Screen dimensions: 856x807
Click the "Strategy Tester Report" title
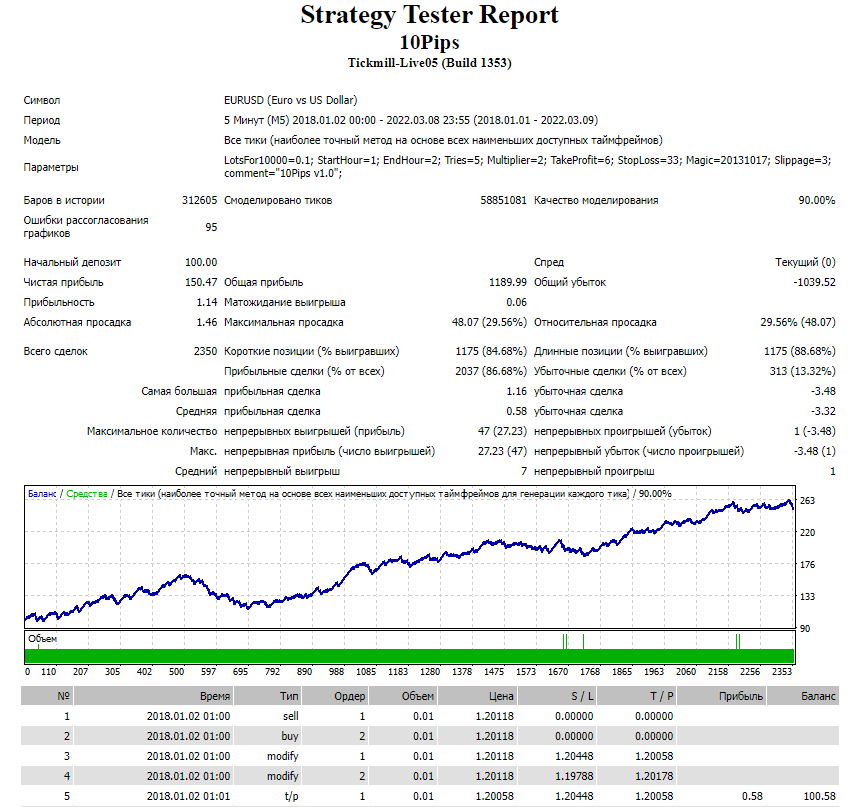[429, 16]
